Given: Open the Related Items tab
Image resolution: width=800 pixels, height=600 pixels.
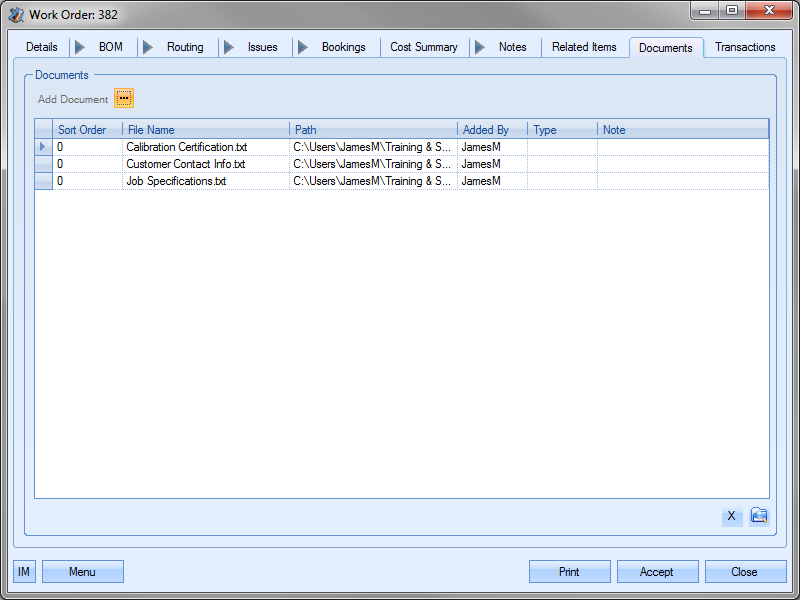Looking at the screenshot, I should click(584, 47).
